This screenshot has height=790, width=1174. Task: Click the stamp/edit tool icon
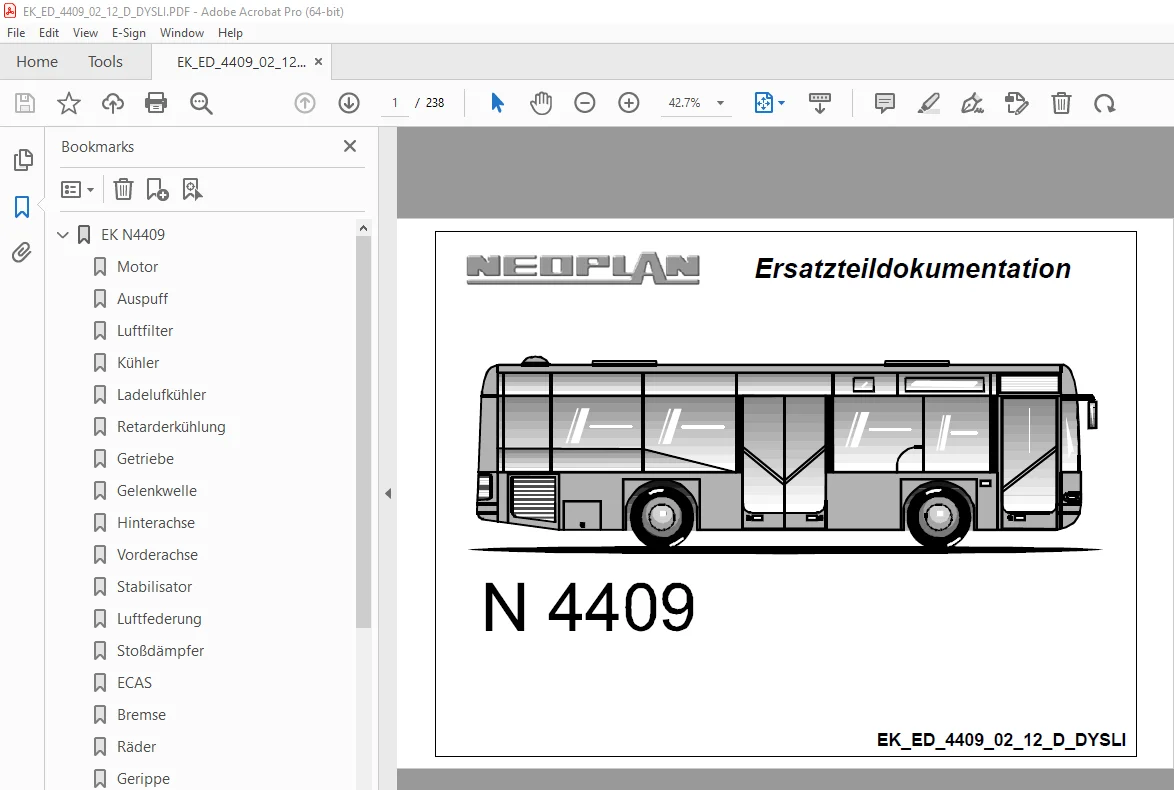1016,103
